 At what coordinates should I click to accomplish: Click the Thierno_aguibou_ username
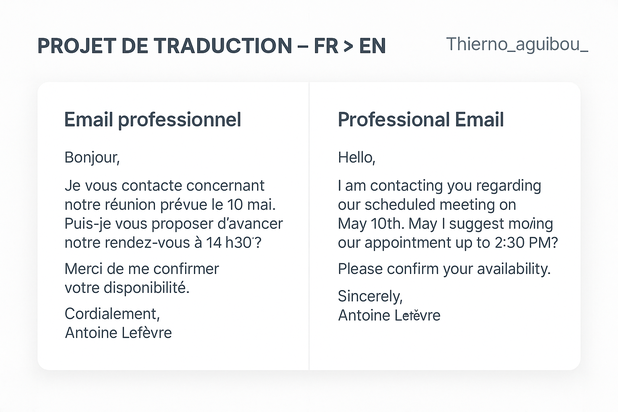coord(517,44)
